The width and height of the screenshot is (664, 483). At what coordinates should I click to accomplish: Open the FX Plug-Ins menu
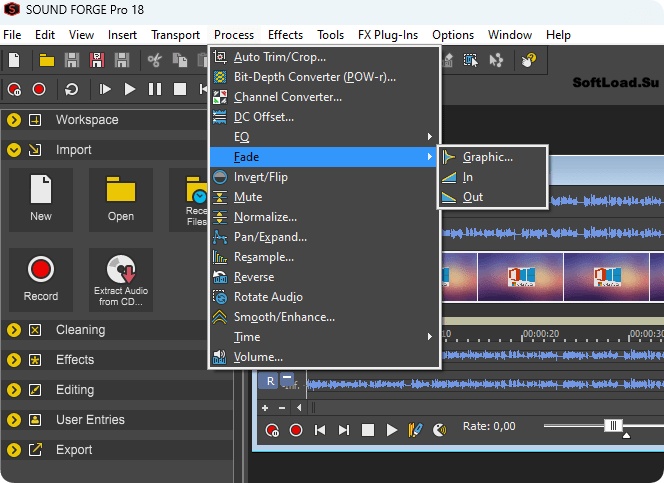[388, 35]
